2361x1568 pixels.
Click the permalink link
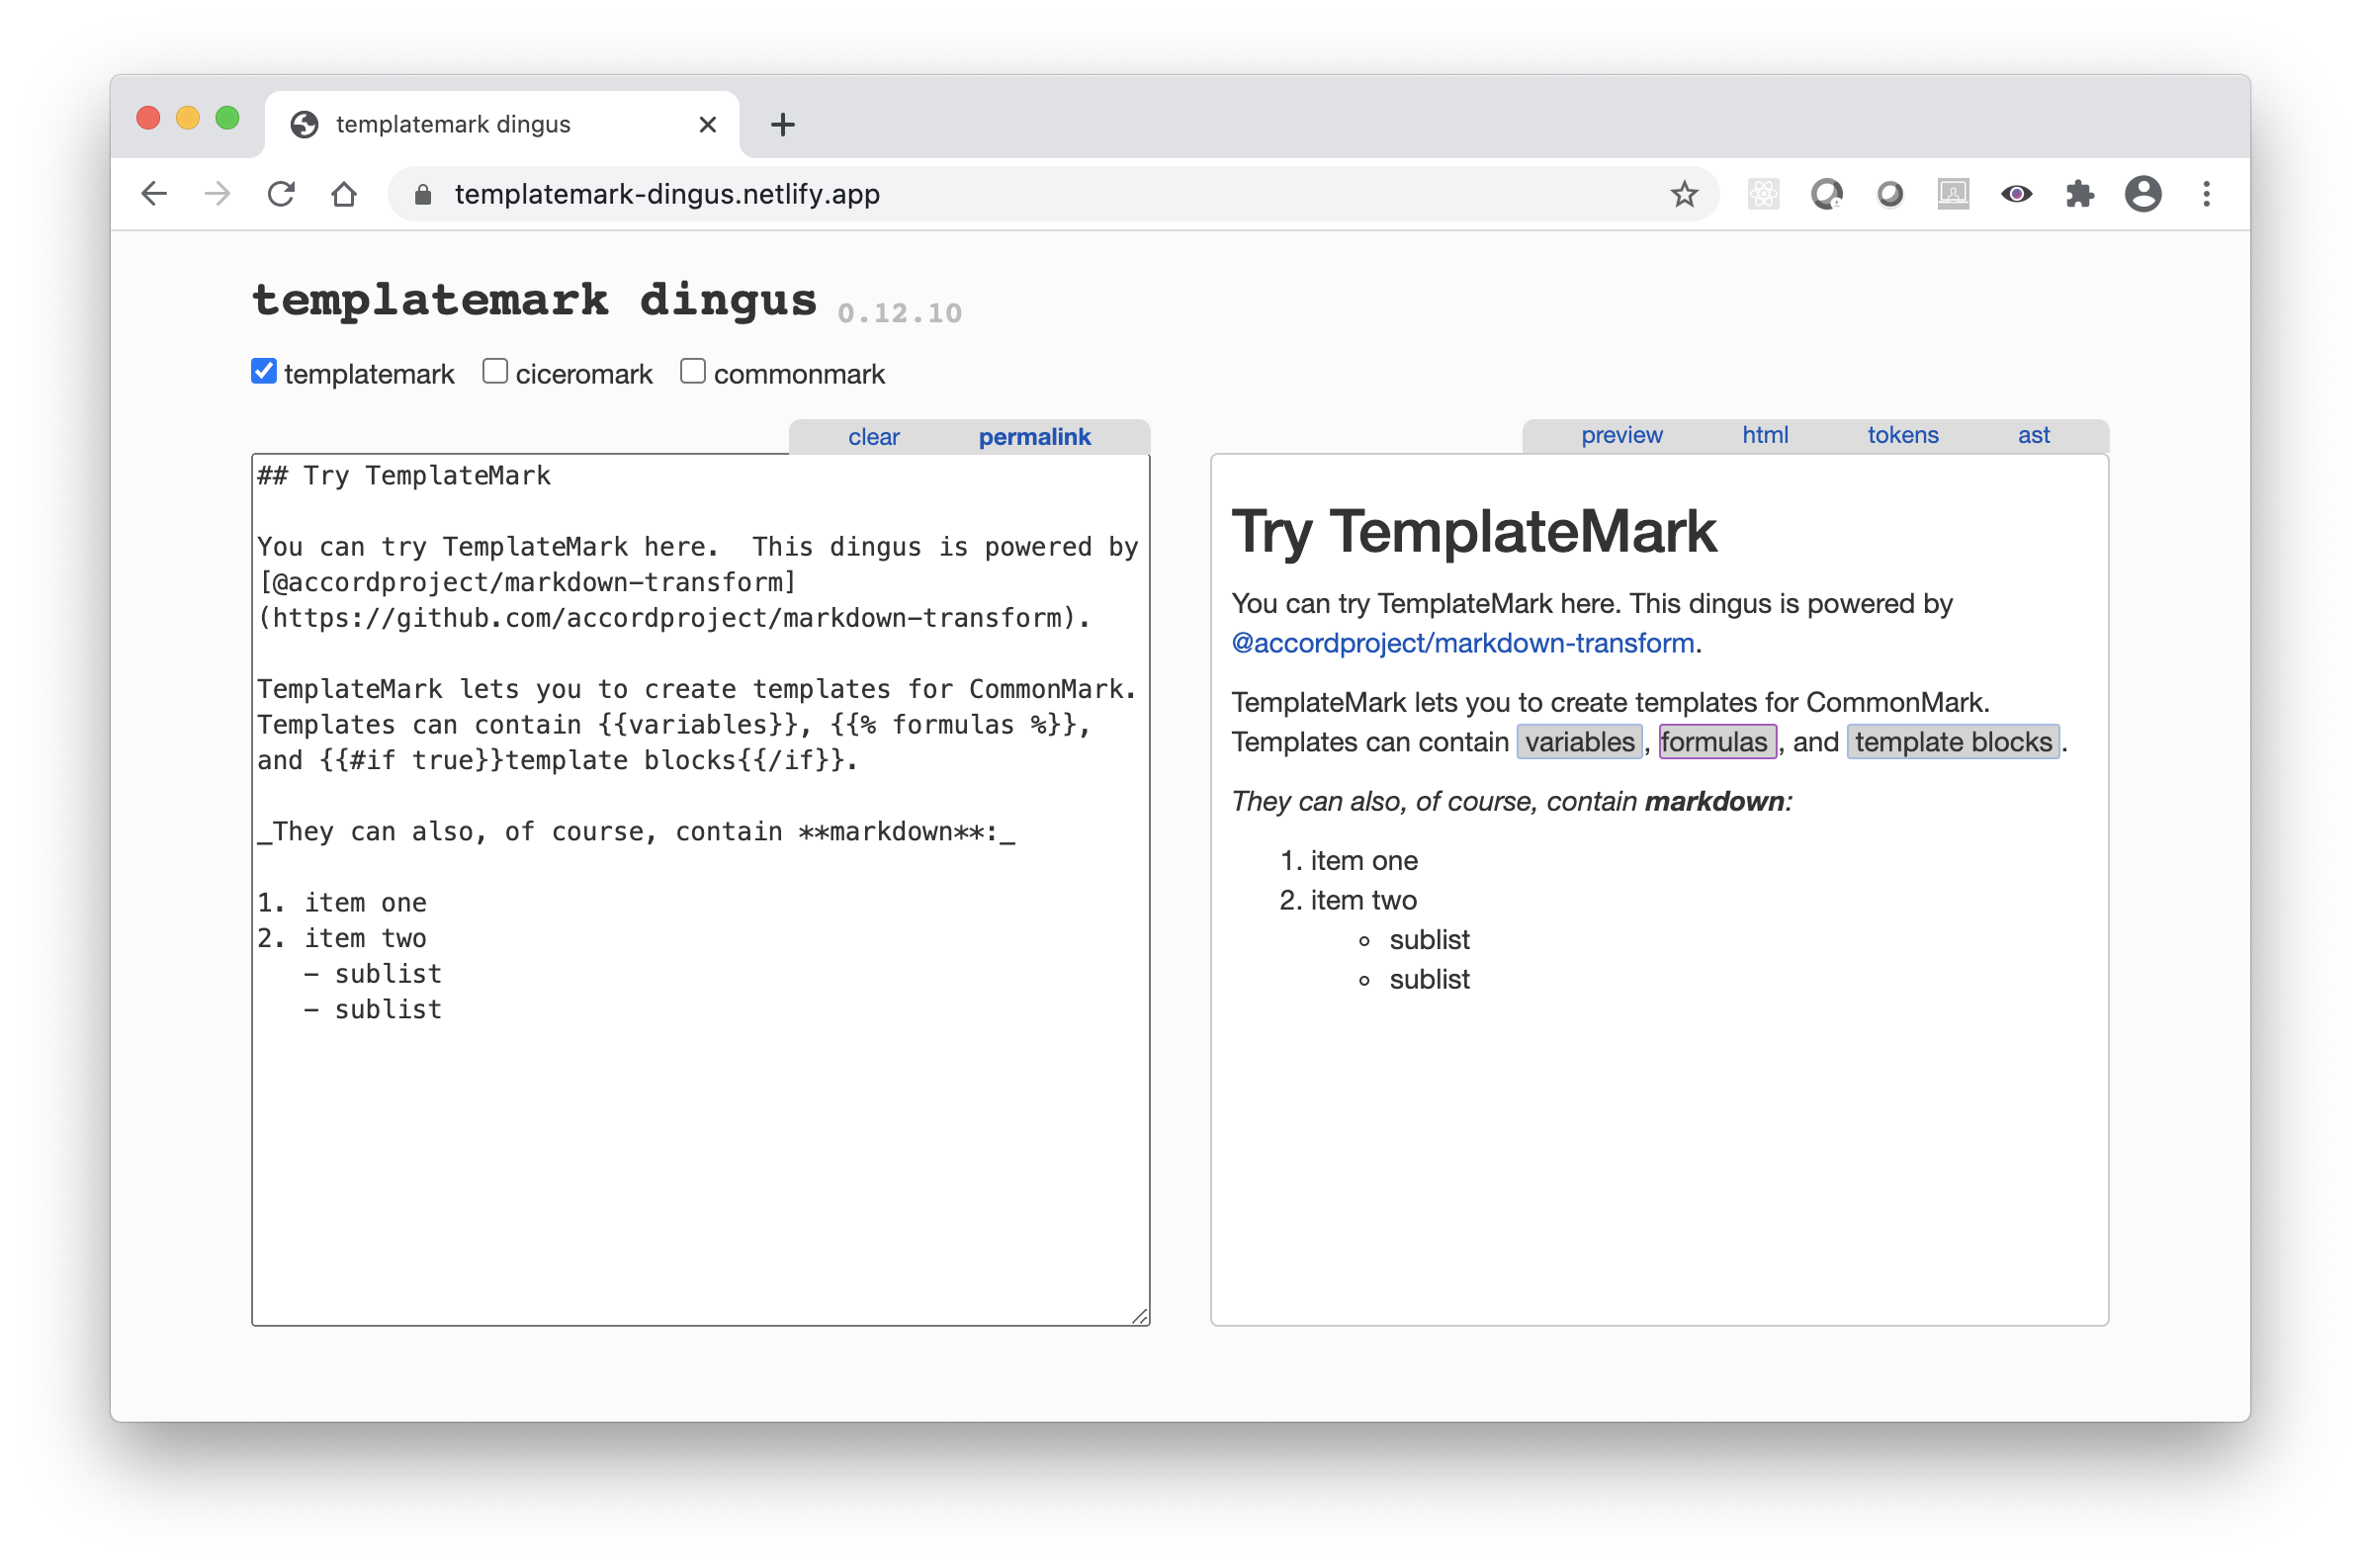(1034, 437)
